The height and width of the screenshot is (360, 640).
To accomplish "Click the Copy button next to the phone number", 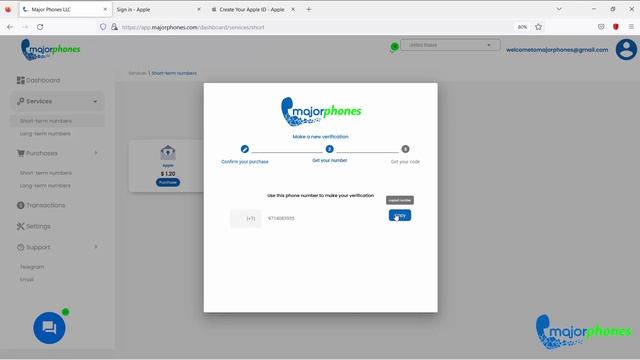I will [x=400, y=215].
